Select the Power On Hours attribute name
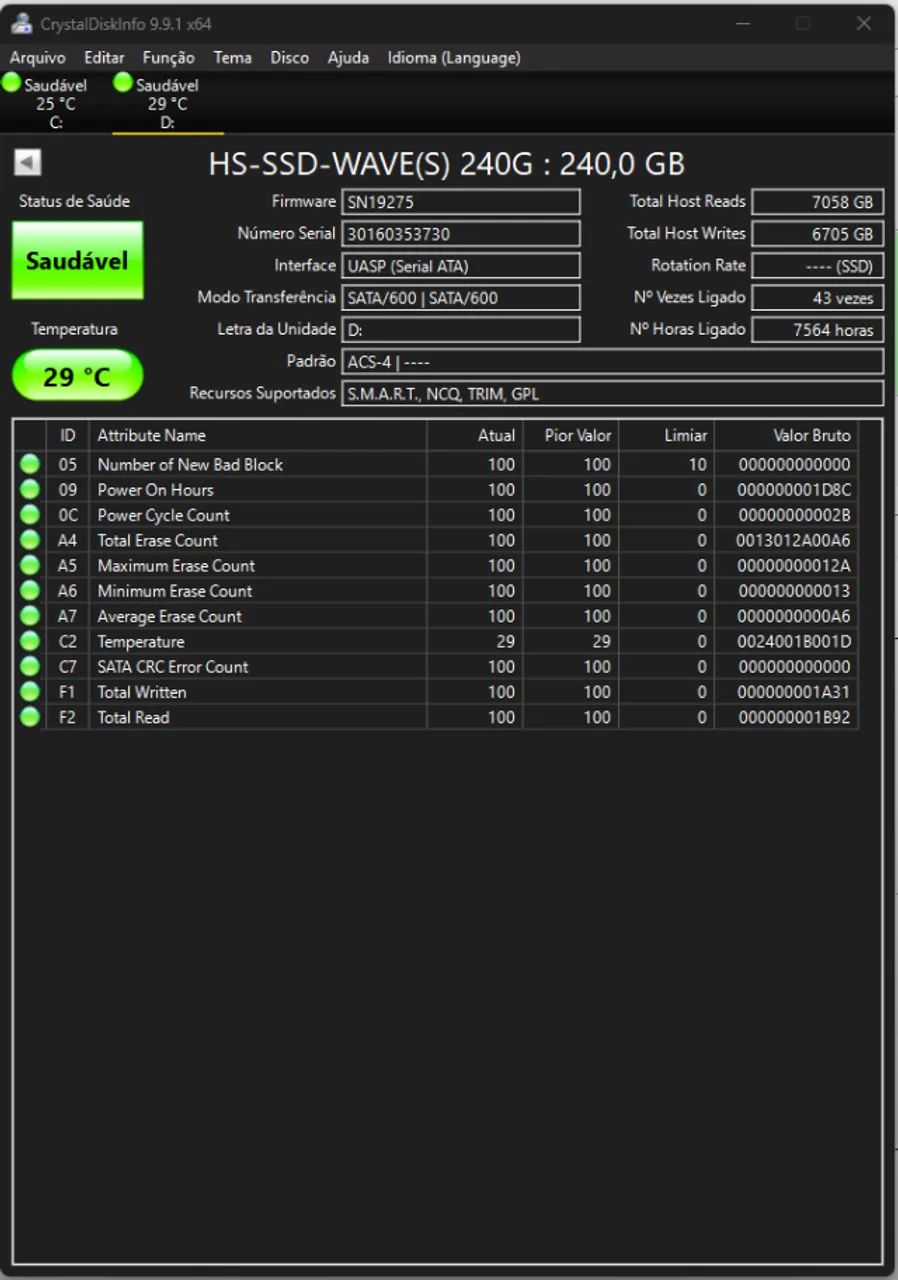Image resolution: width=898 pixels, height=1280 pixels. click(155, 489)
